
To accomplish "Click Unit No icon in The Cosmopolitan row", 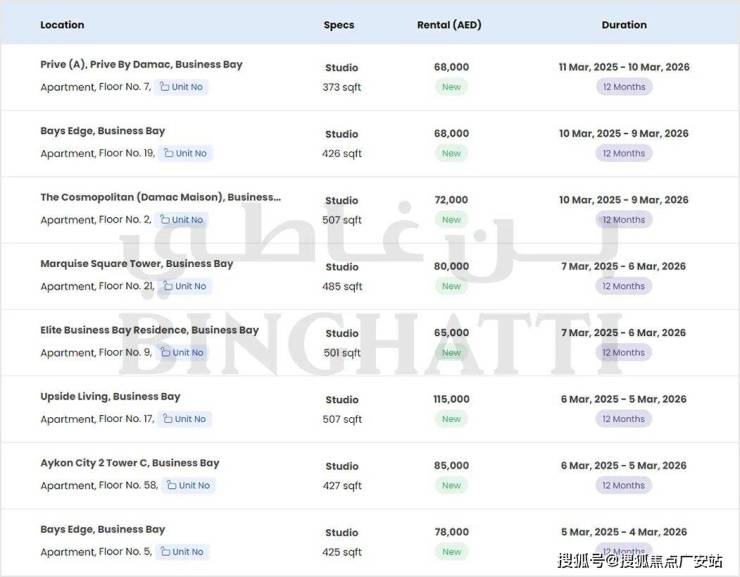I will [x=165, y=220].
